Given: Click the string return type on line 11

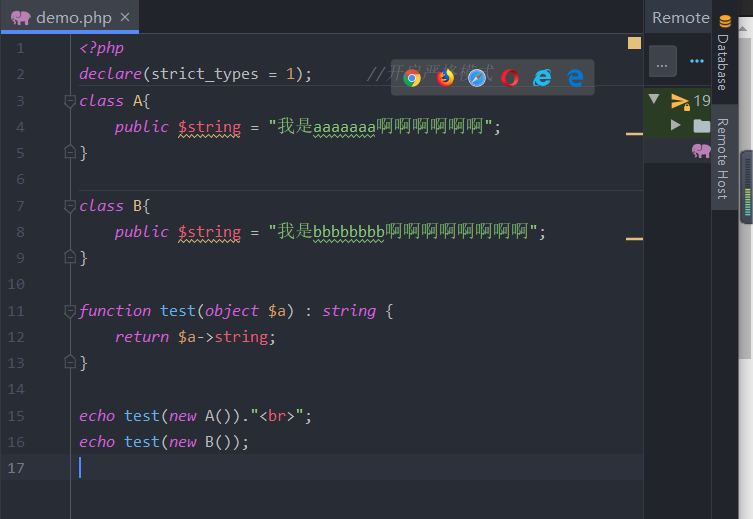Looking at the screenshot, I should [x=349, y=311].
